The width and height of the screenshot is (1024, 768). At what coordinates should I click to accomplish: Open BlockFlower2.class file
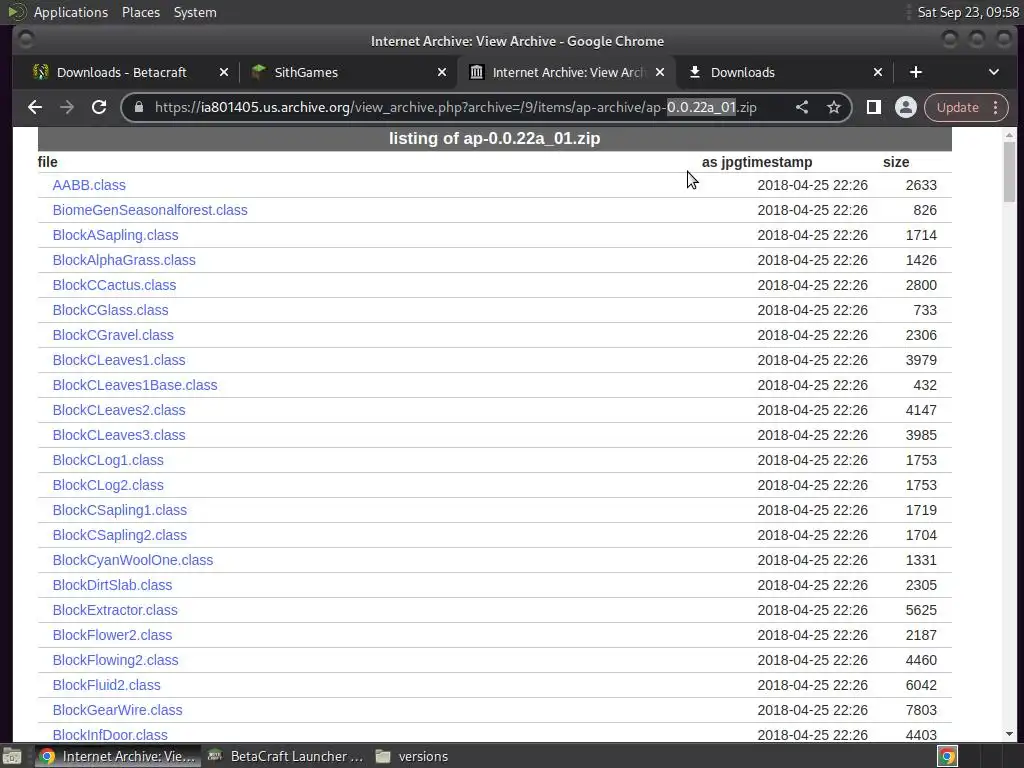pos(112,635)
